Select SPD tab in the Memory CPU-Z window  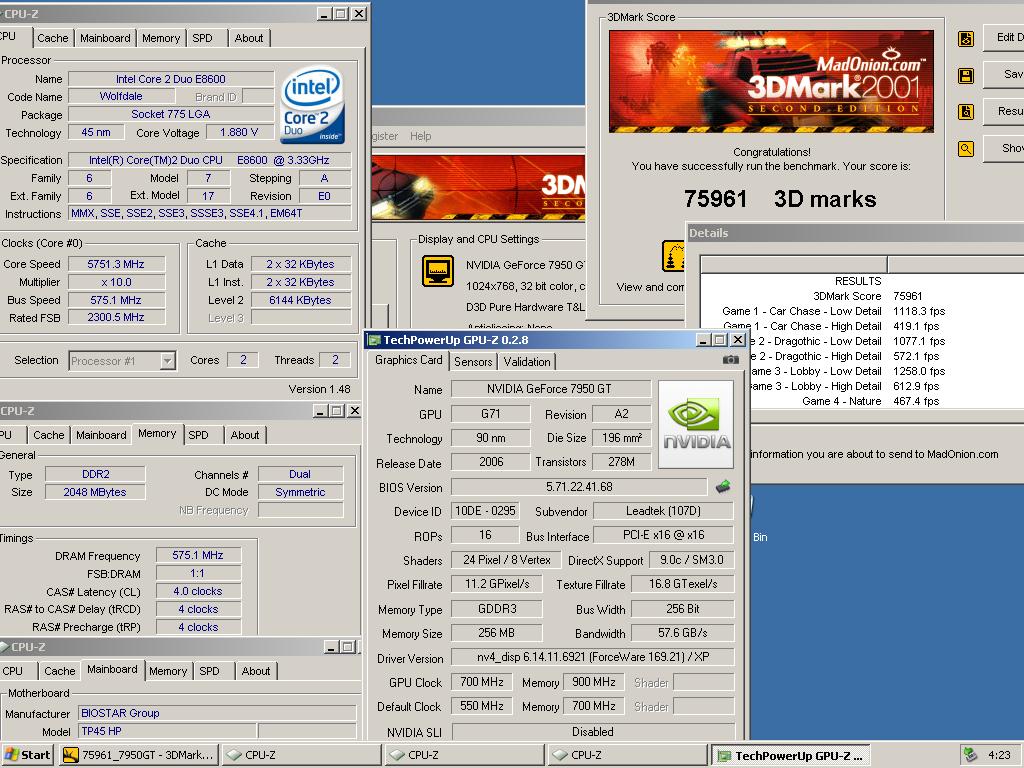[199, 435]
